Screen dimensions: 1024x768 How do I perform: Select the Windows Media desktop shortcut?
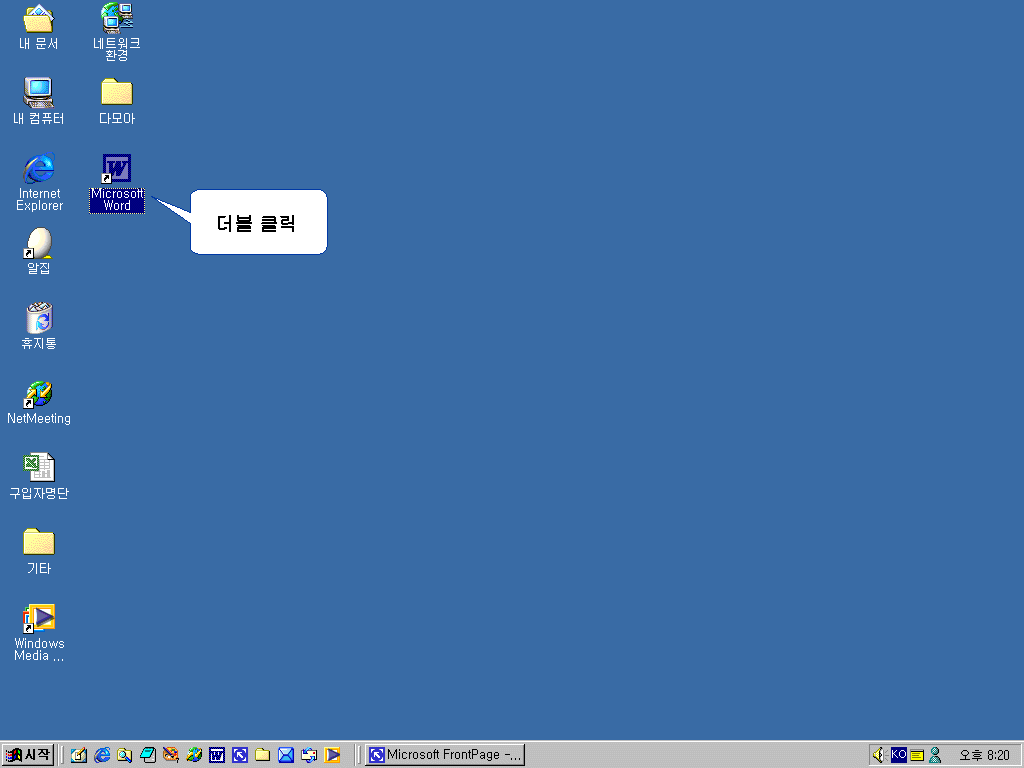tap(39, 633)
